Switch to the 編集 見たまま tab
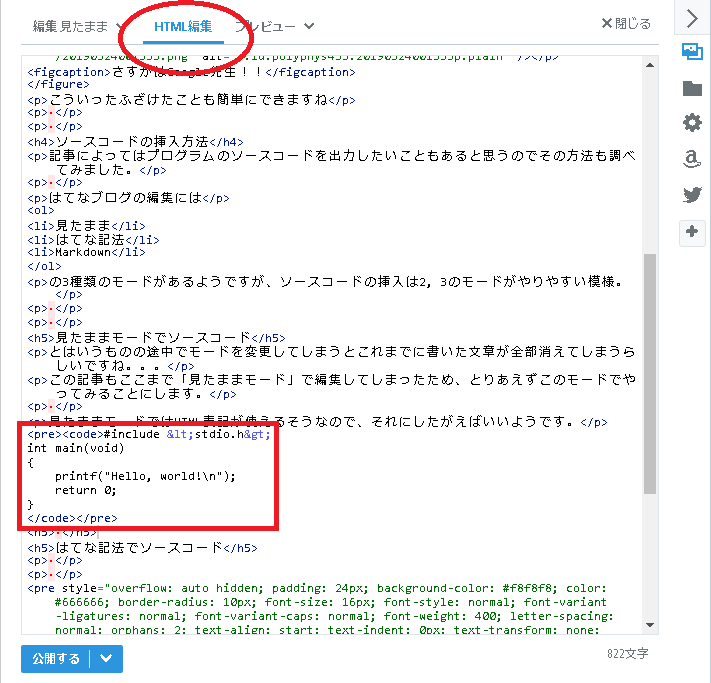Image resolution: width=711 pixels, height=683 pixels. pos(70,26)
